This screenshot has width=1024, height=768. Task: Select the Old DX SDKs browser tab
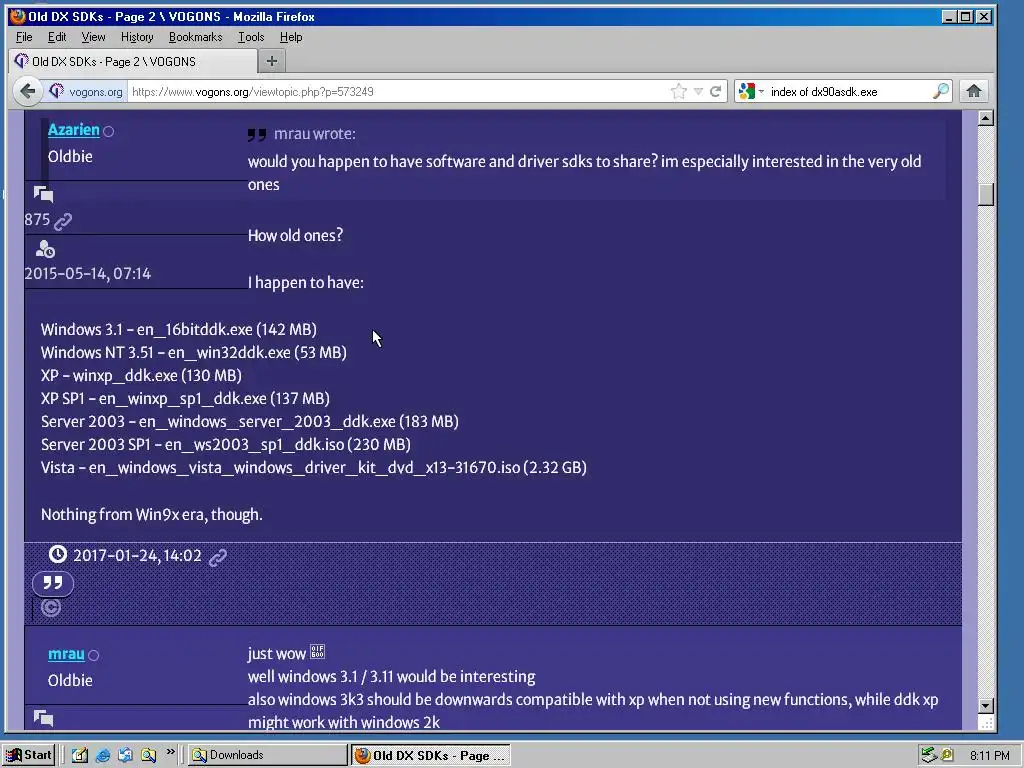133,61
